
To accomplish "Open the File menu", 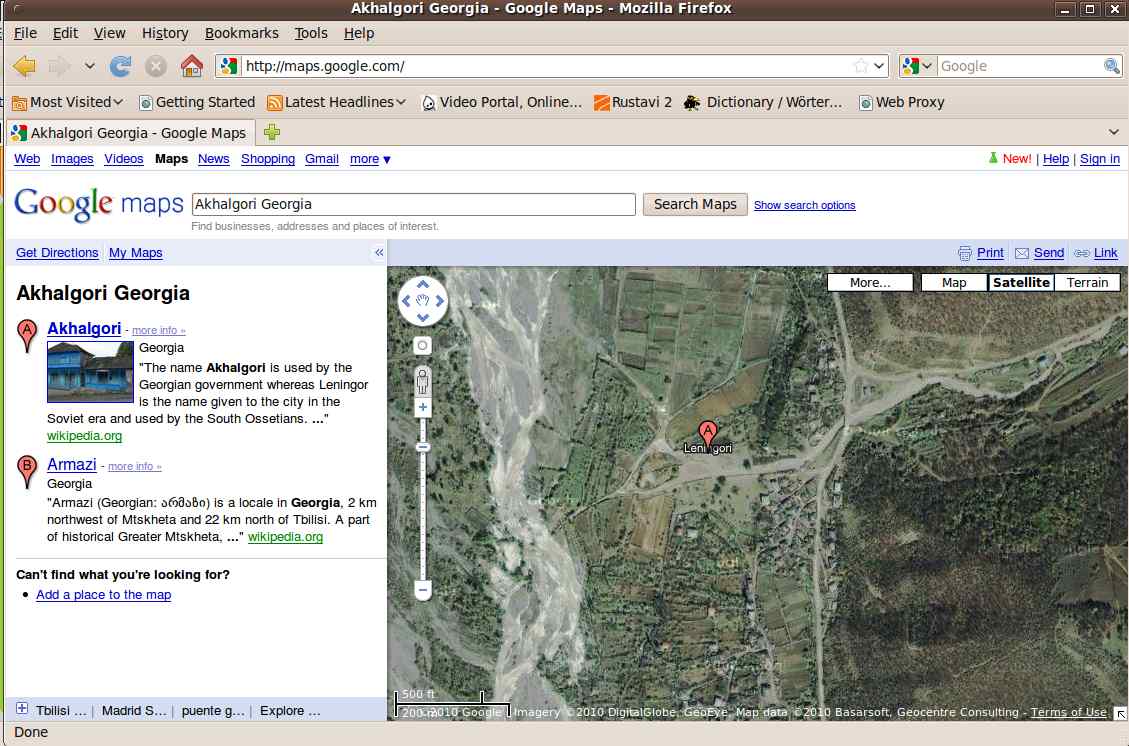I will (25, 33).
